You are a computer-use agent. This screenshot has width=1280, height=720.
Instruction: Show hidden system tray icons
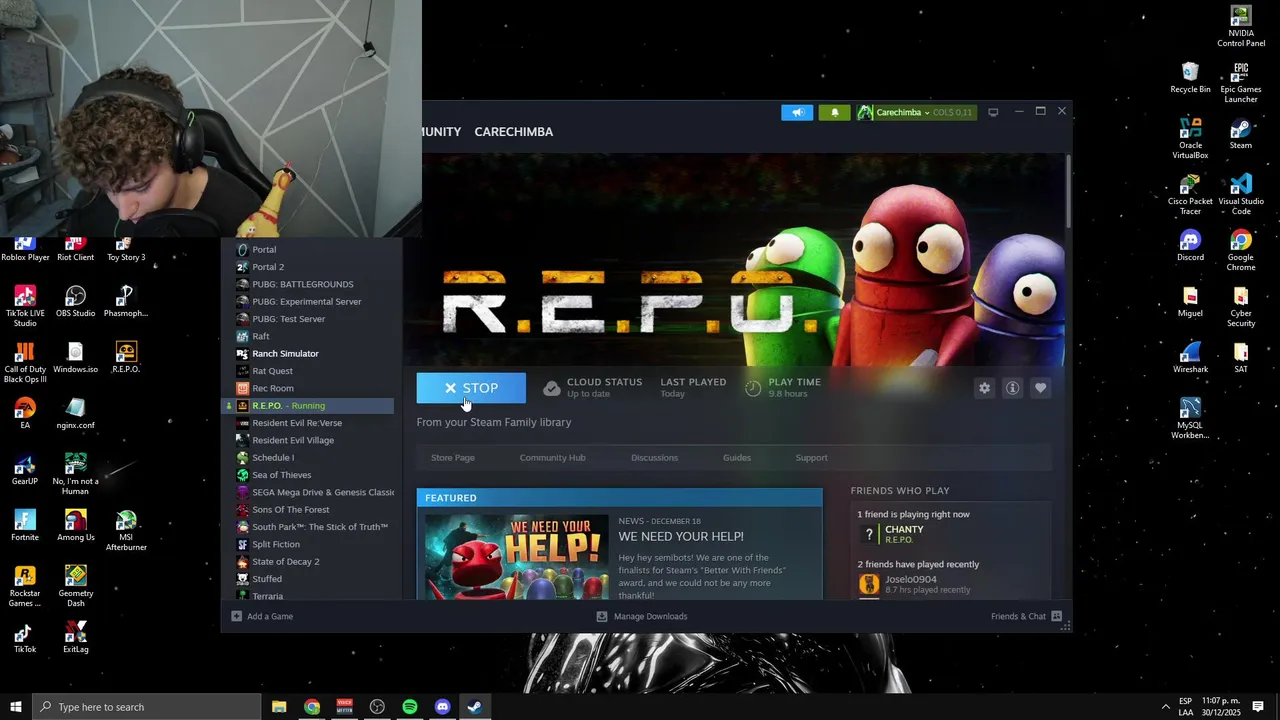tap(1165, 707)
